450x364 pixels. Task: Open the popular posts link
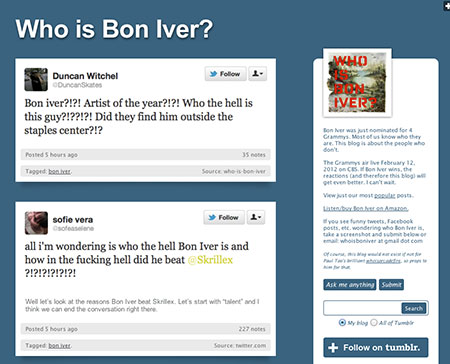pos(385,195)
